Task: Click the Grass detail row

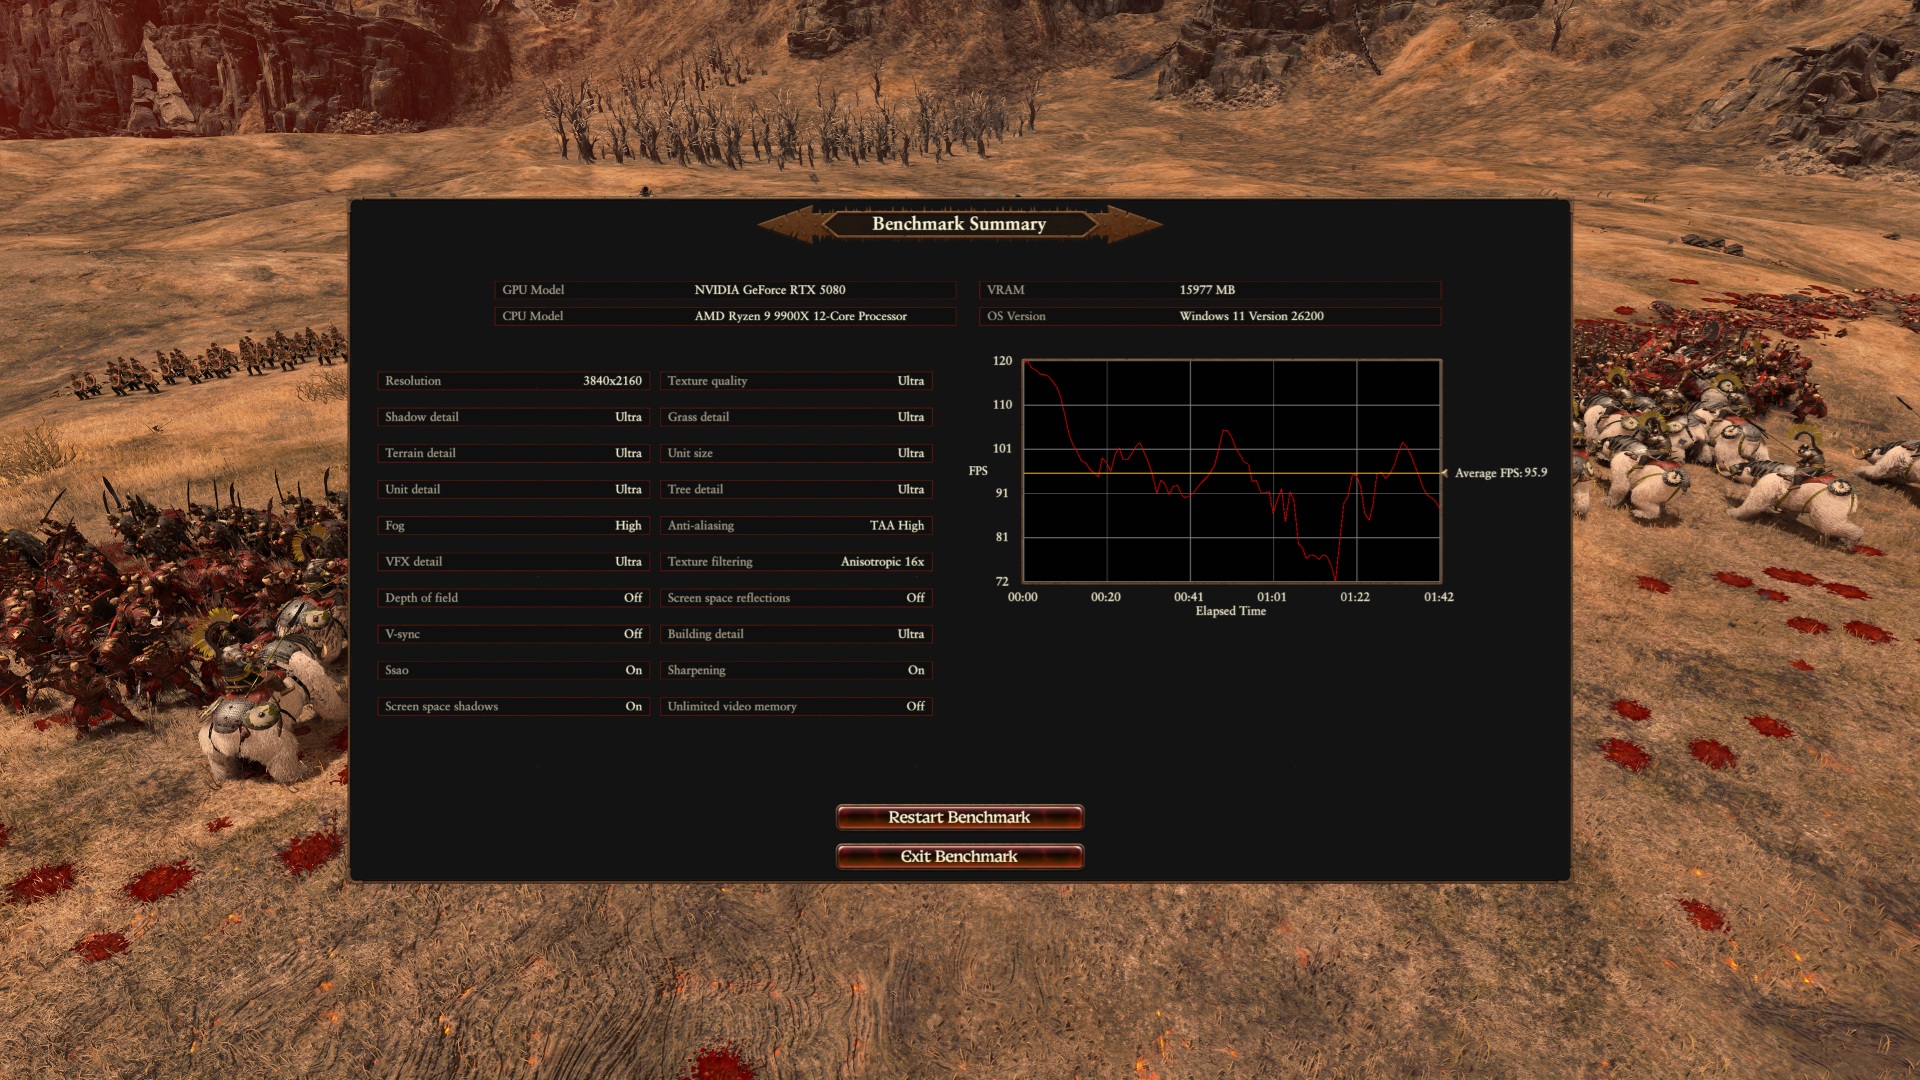Action: [796, 417]
